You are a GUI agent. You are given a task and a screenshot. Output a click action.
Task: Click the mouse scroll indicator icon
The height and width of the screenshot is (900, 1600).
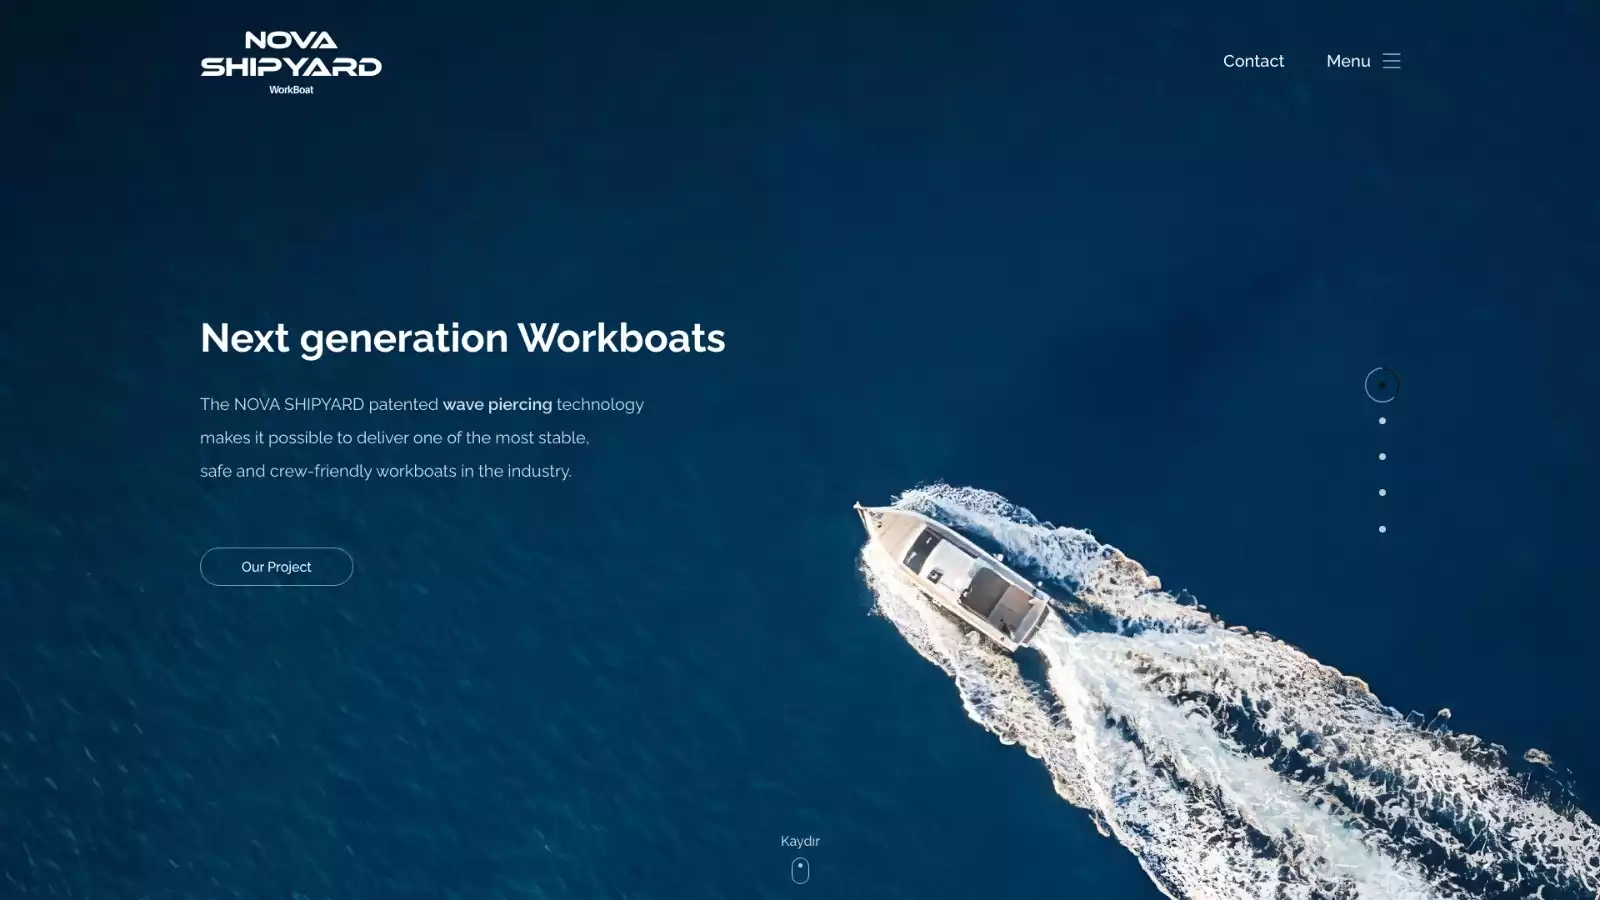[800, 870]
